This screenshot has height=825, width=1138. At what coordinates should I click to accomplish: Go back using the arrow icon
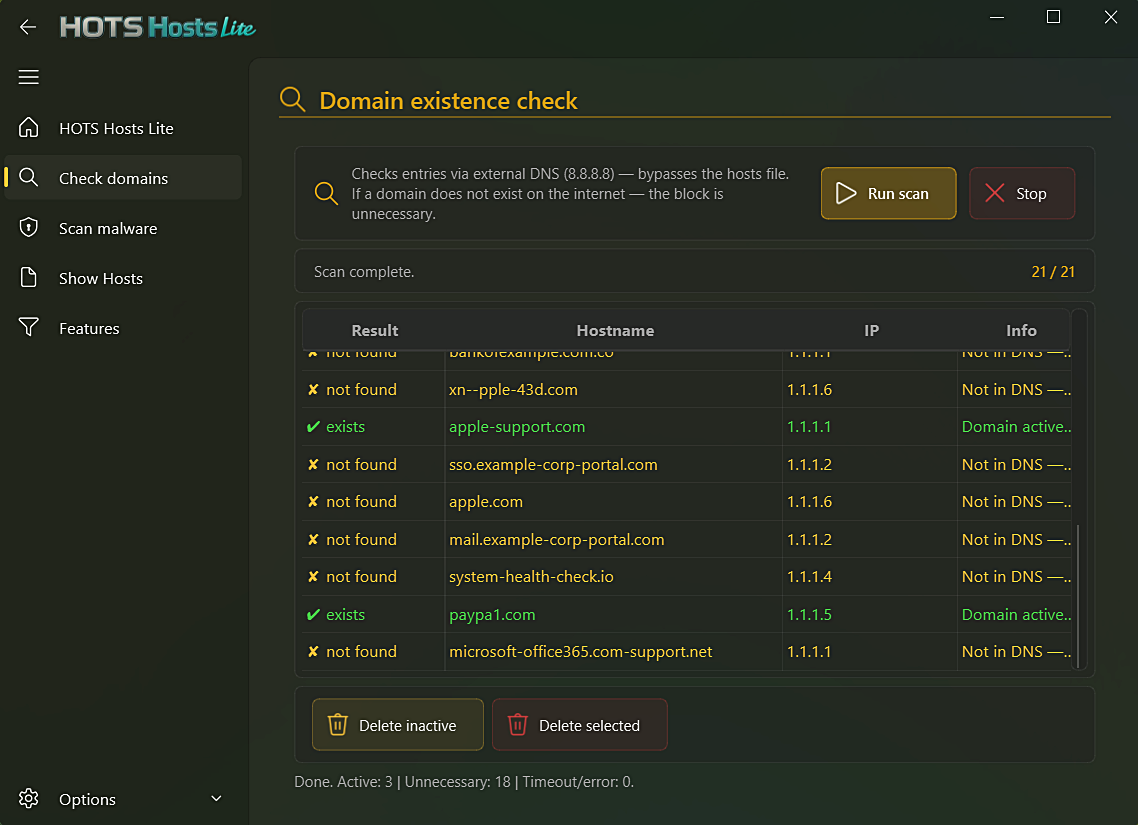pos(28,28)
